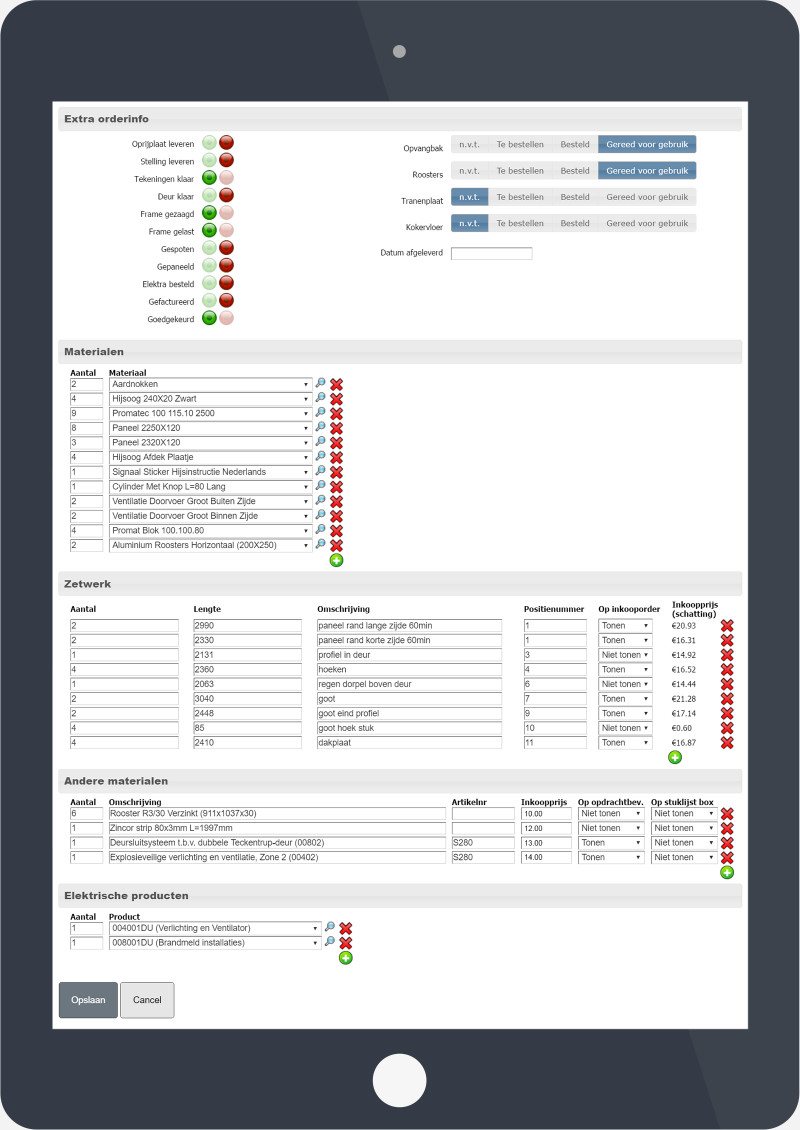Screen dimensions: 800x1130
Task: Add a new Andere materialen row
Action: (x=727, y=873)
